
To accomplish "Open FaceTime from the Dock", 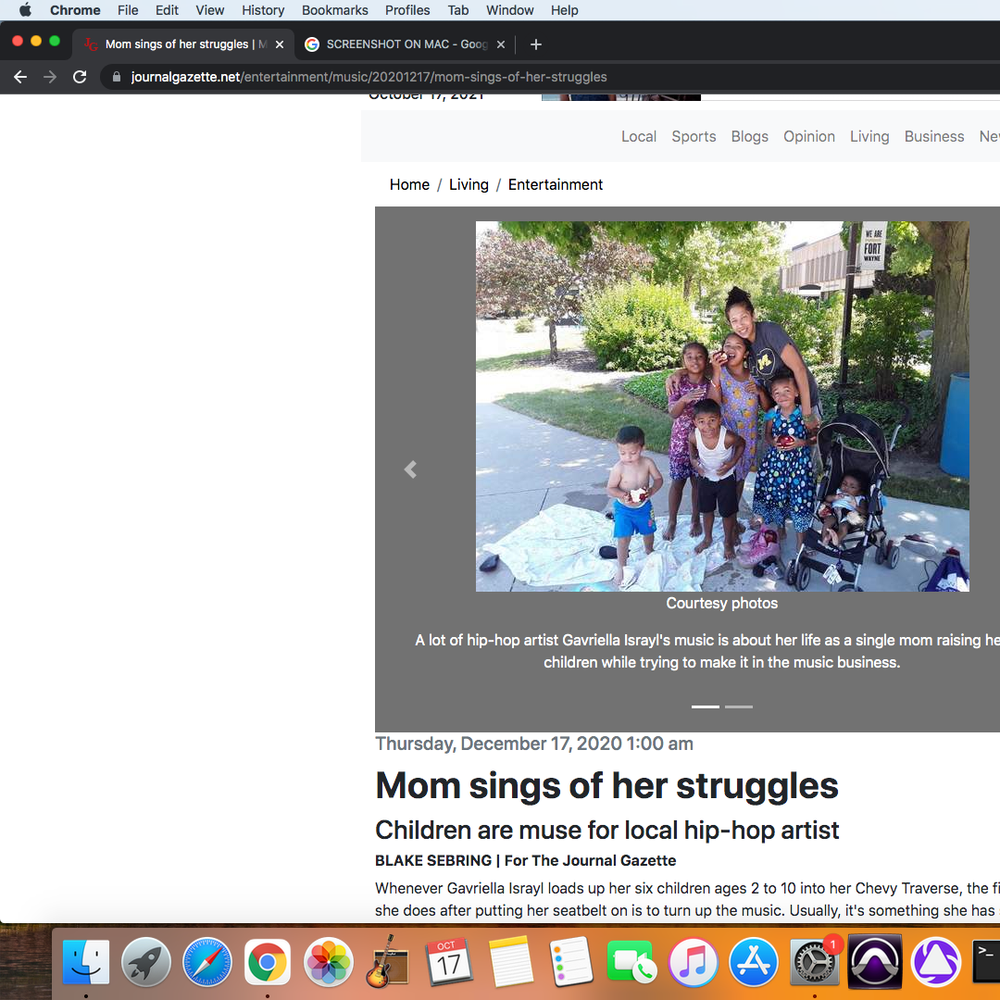I will coord(631,962).
